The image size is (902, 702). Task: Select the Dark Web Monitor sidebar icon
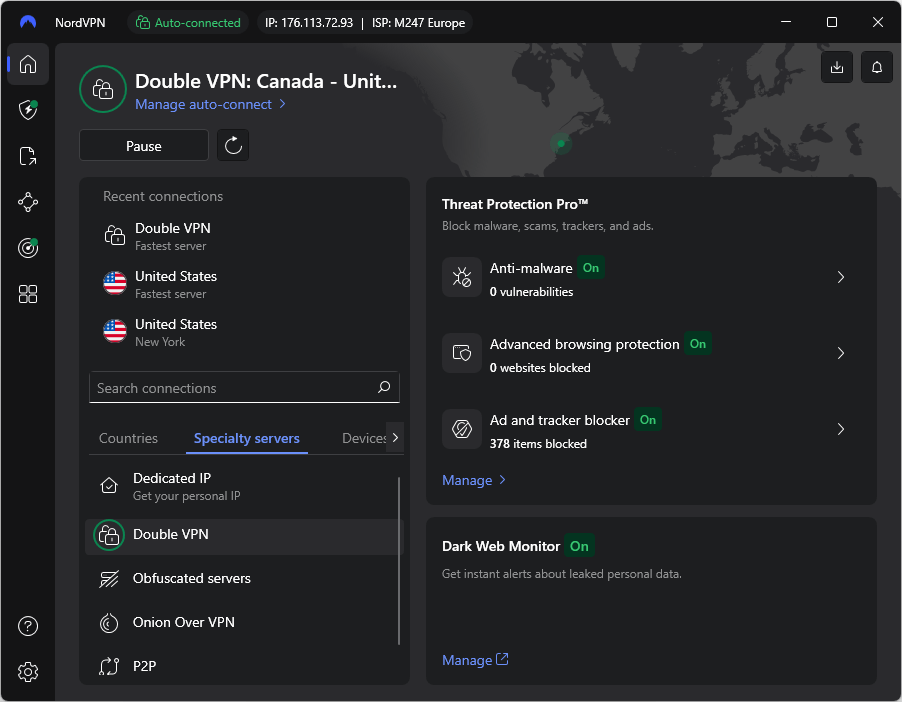pyautogui.click(x=27, y=247)
